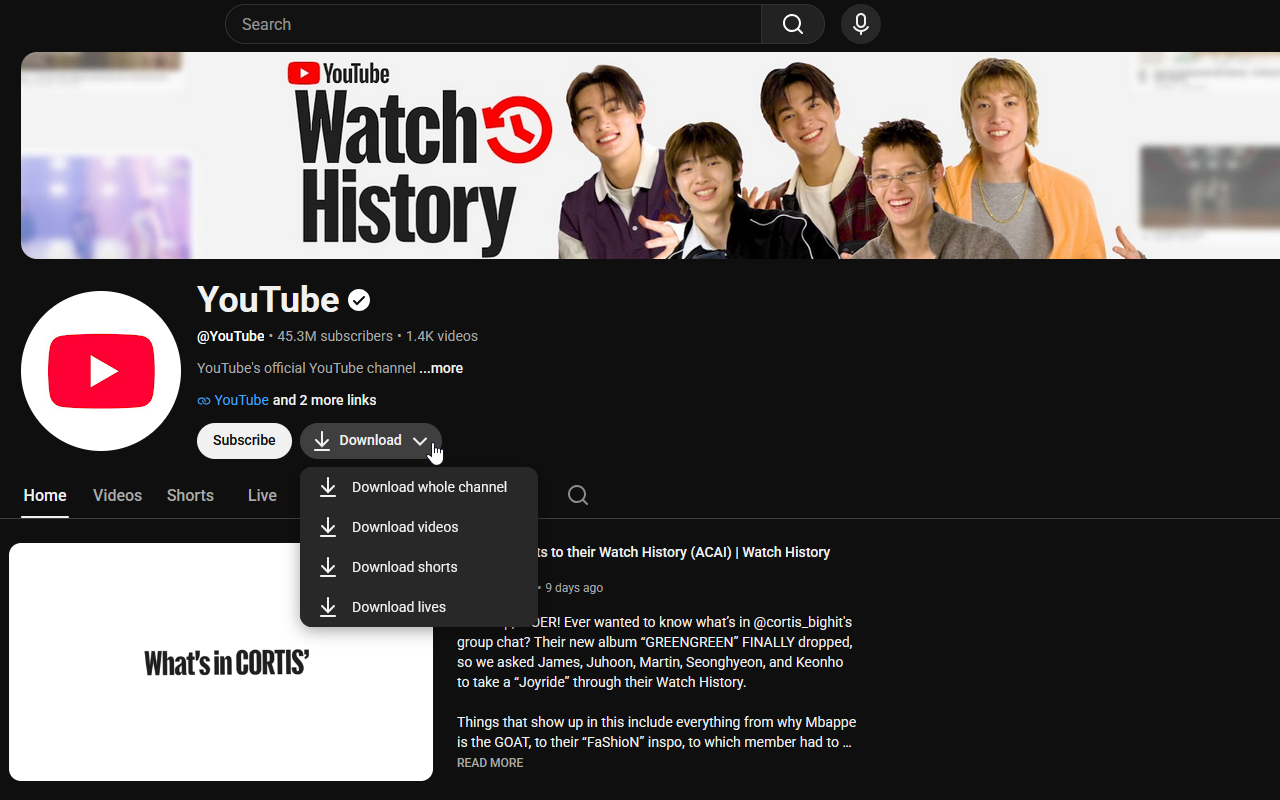Click the search magnifier button
Viewport: 1280px width, 800px height.
pyautogui.click(x=793, y=24)
